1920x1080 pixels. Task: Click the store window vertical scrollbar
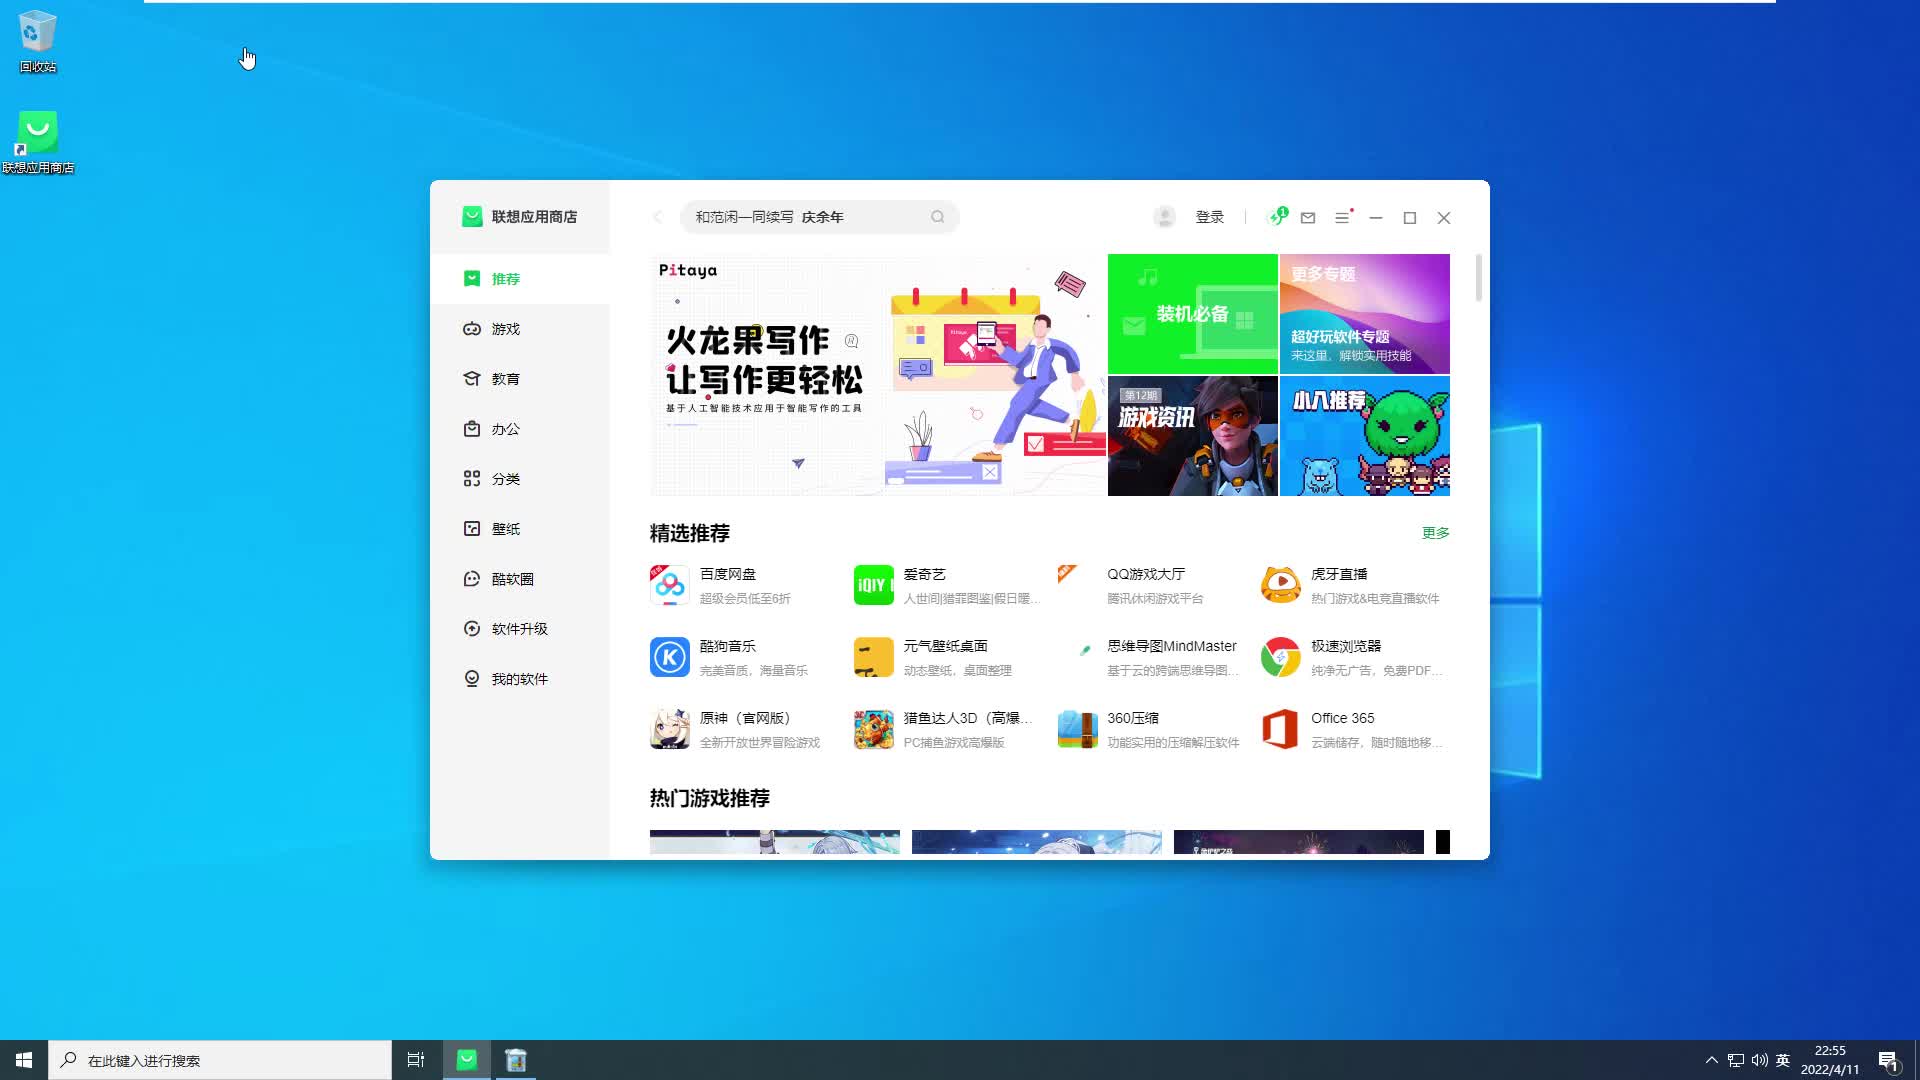click(x=1478, y=278)
